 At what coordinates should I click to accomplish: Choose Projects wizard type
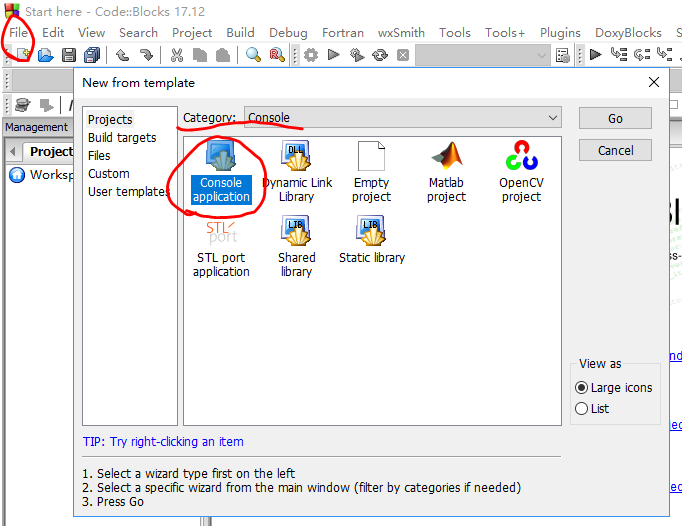tap(110, 120)
